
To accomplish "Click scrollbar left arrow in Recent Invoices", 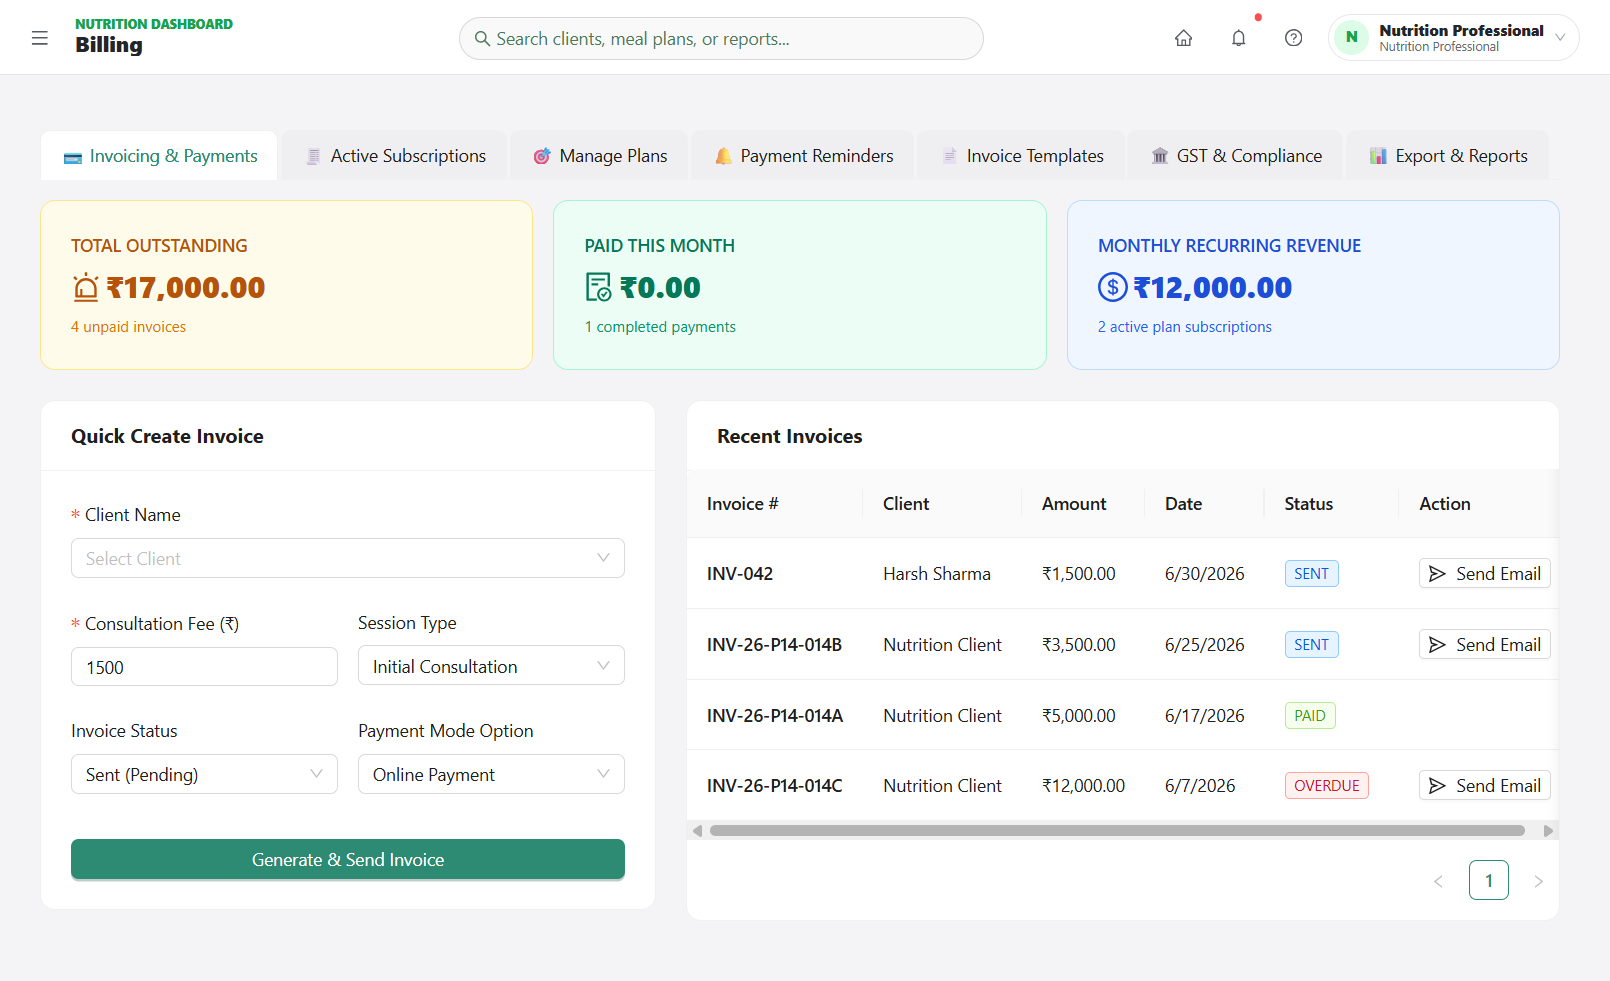I will [x=697, y=831].
